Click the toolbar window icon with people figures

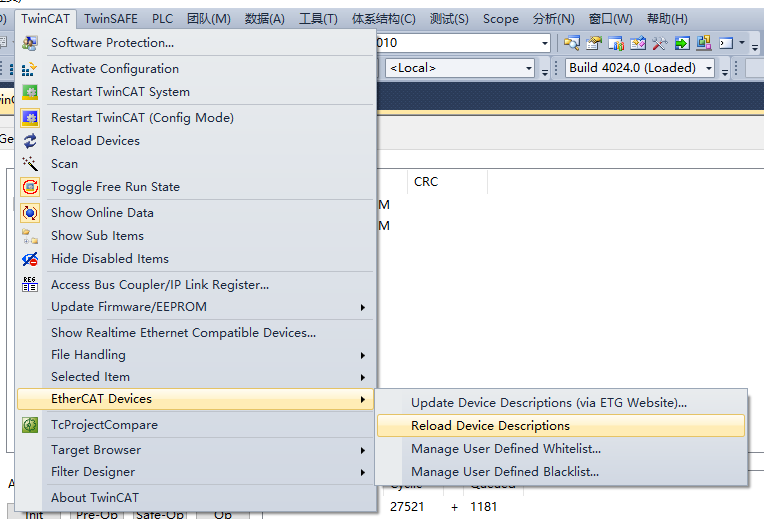(x=615, y=43)
